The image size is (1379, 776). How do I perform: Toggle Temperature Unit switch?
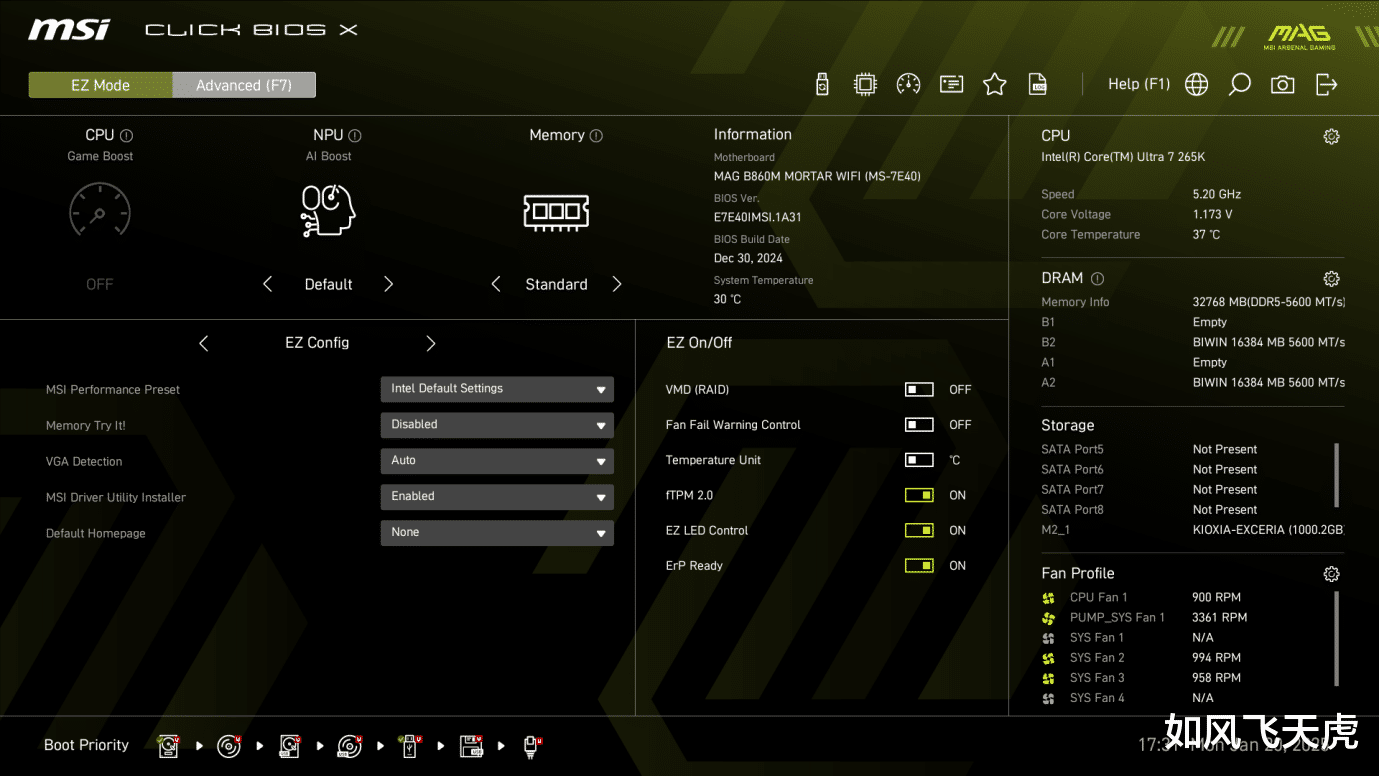[919, 460]
